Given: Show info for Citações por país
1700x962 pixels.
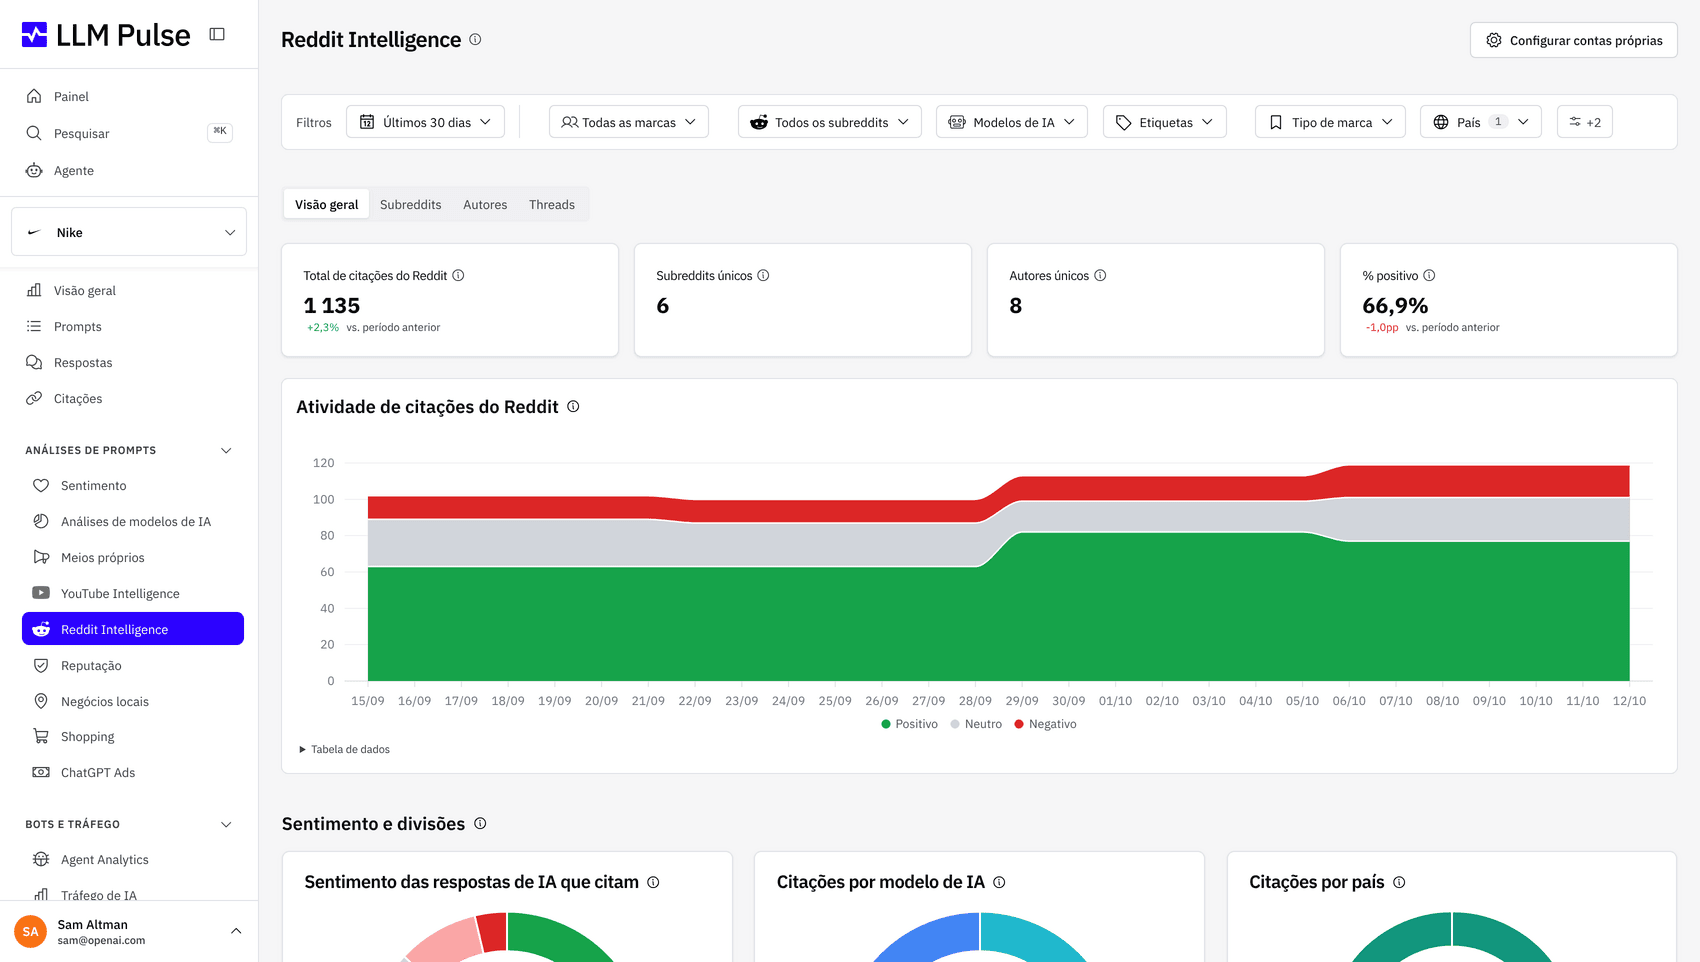Looking at the screenshot, I should tap(1399, 882).
